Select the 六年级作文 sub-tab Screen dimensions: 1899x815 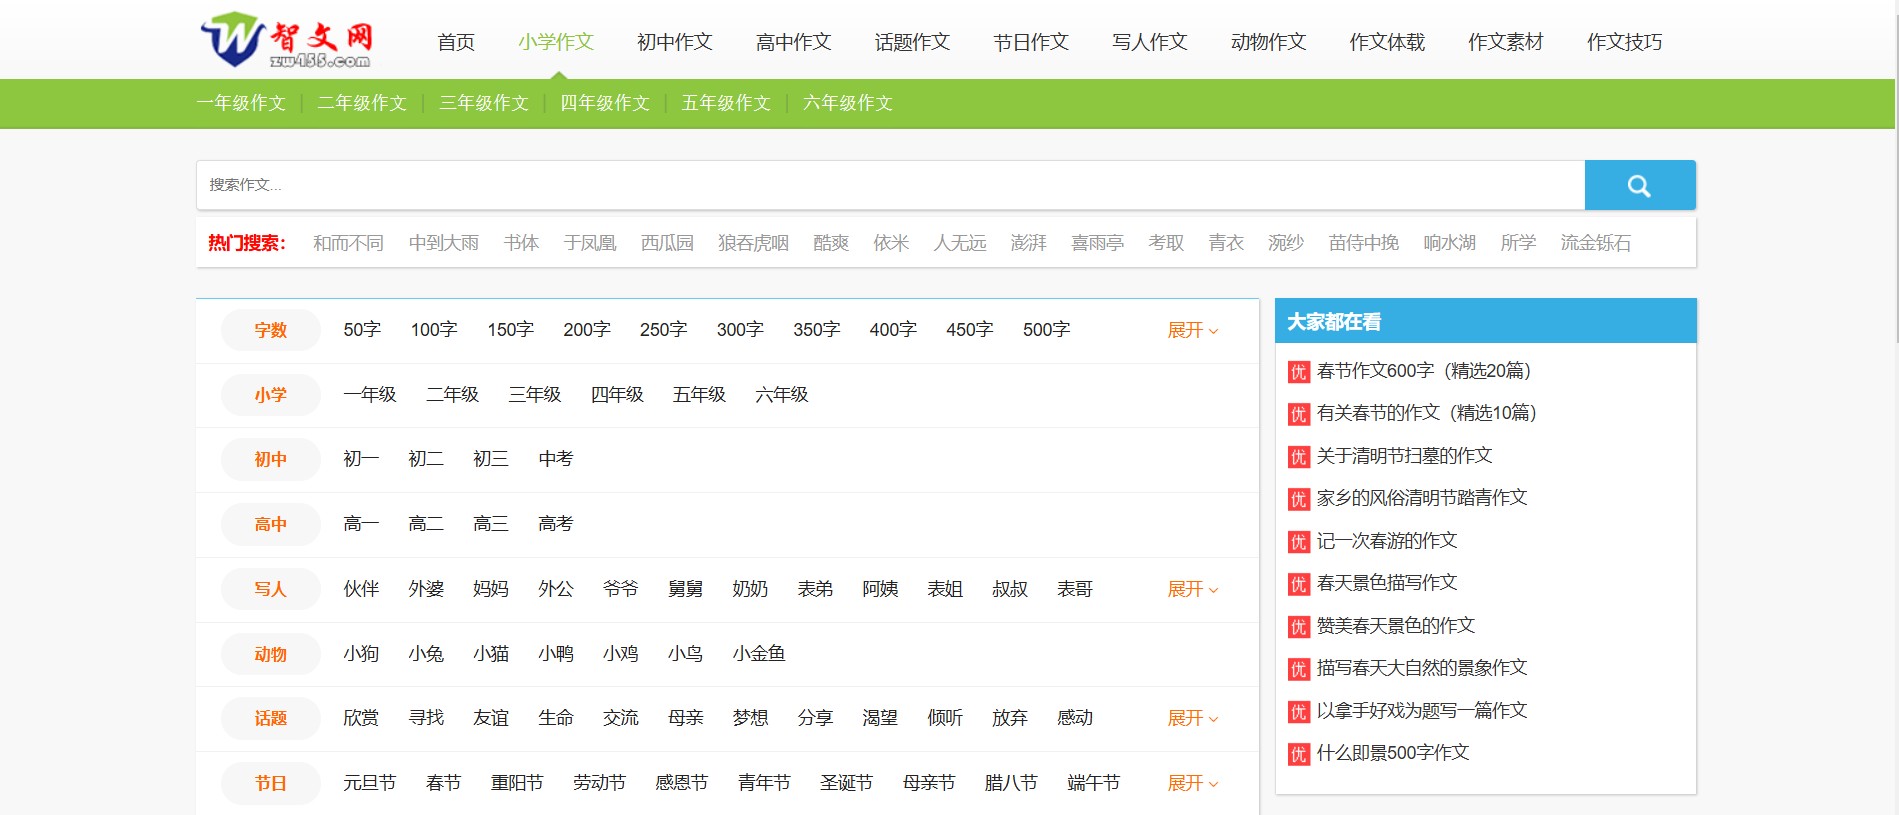pos(848,103)
